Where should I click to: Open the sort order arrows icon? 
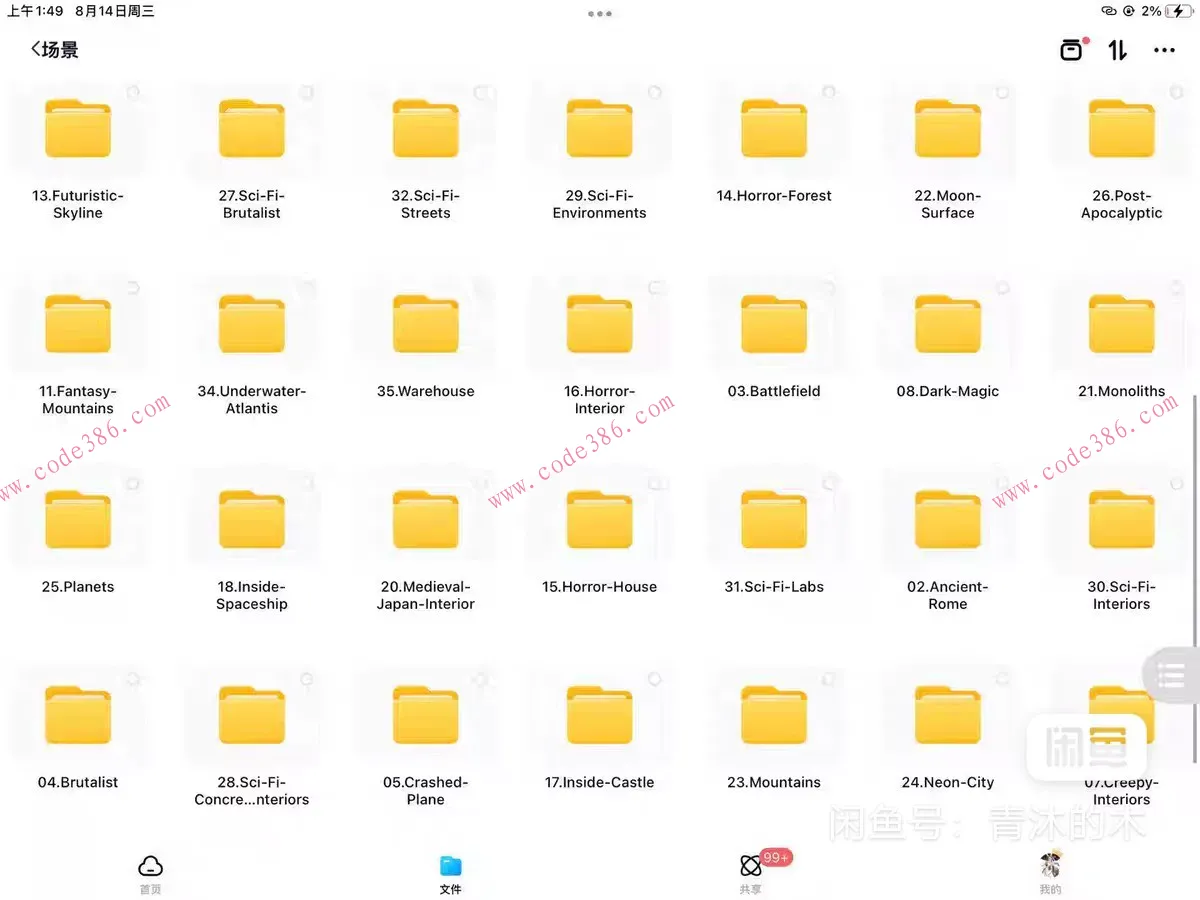point(1118,50)
